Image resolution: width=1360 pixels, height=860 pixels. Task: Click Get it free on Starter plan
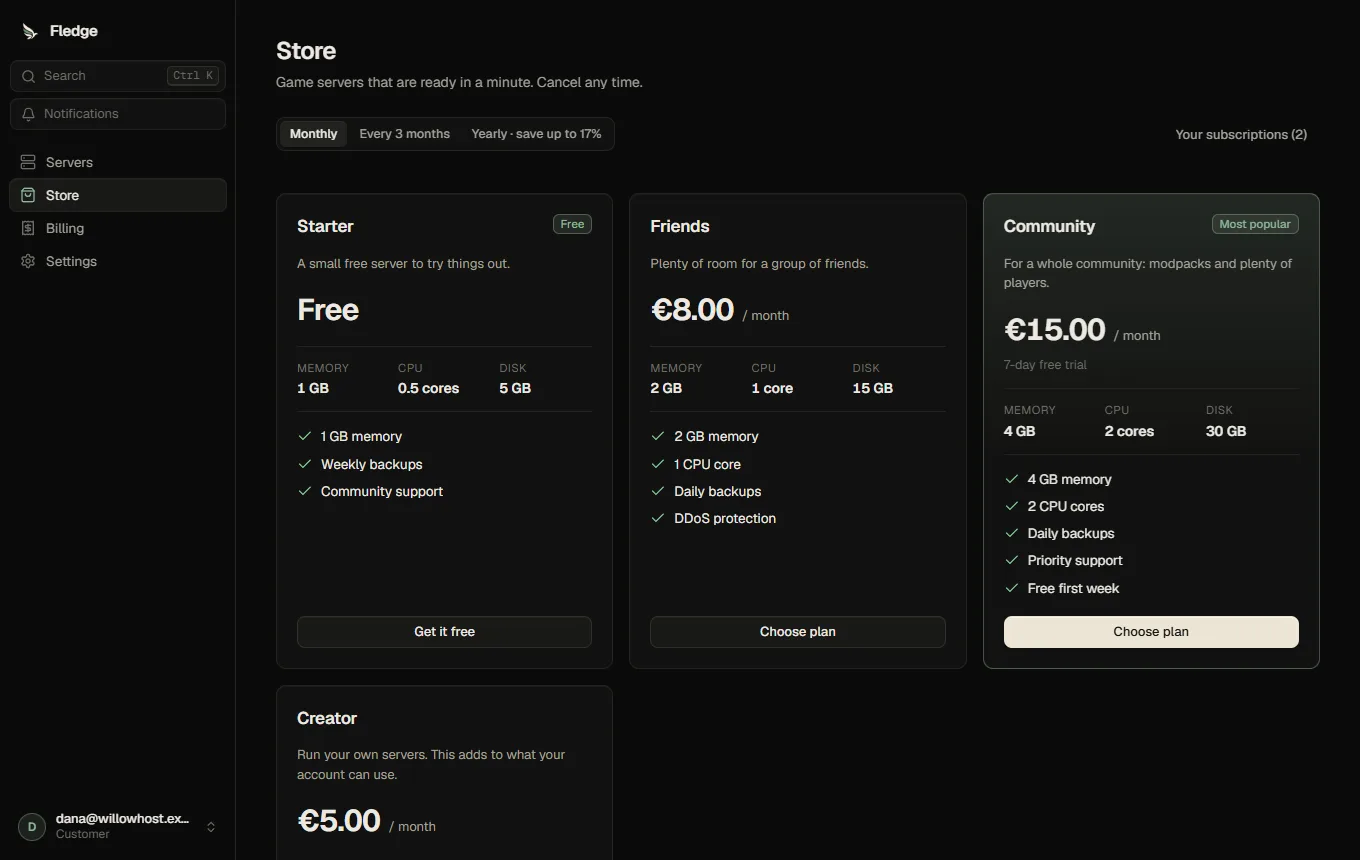444,632
